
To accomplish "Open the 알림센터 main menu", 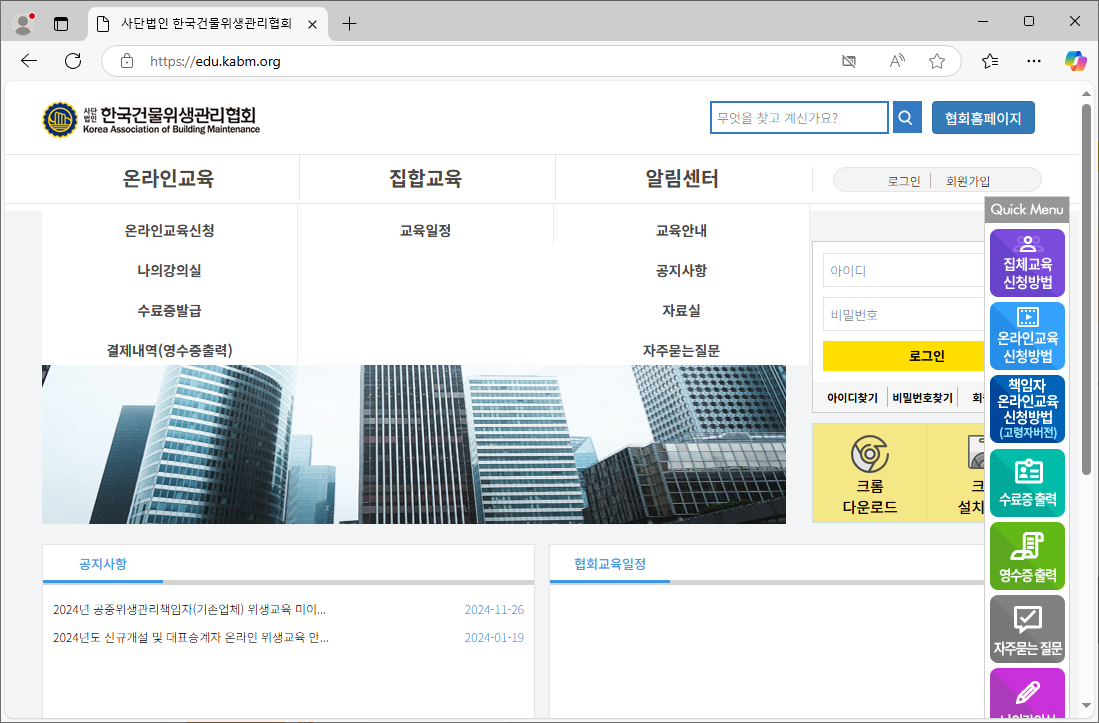I will (x=681, y=178).
